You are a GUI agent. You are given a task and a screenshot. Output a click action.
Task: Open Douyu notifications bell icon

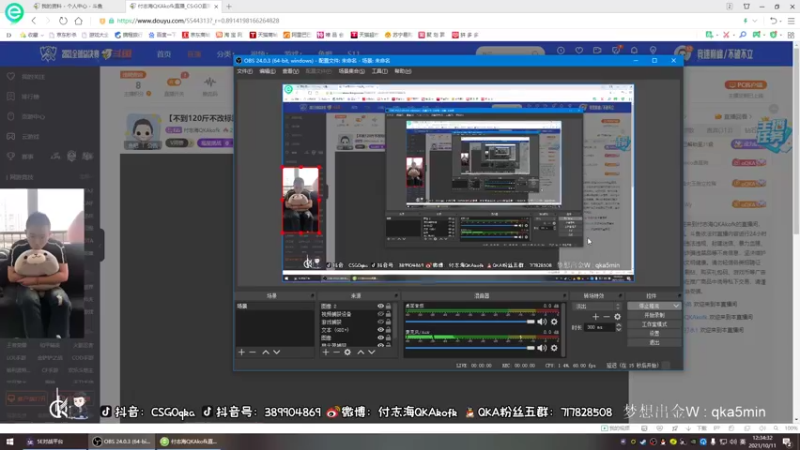[x=634, y=51]
